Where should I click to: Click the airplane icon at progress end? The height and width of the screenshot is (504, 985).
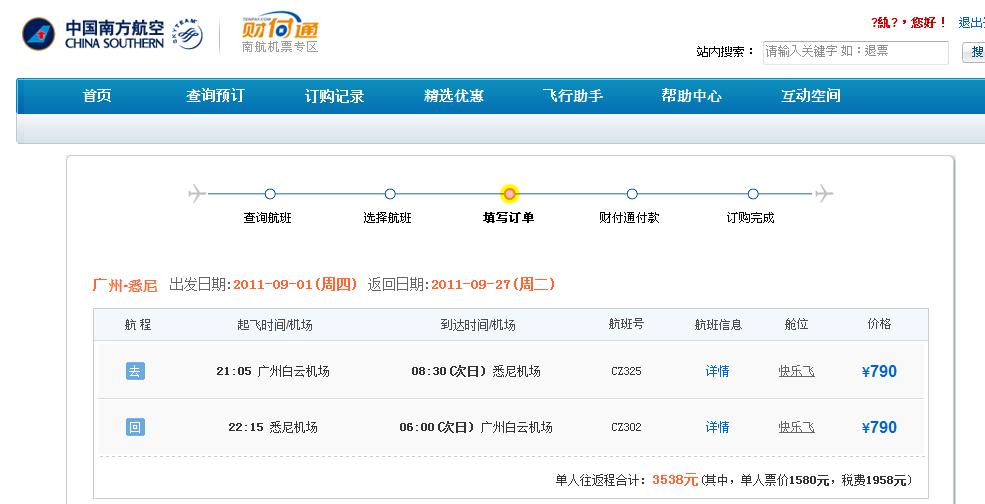pyautogui.click(x=824, y=193)
